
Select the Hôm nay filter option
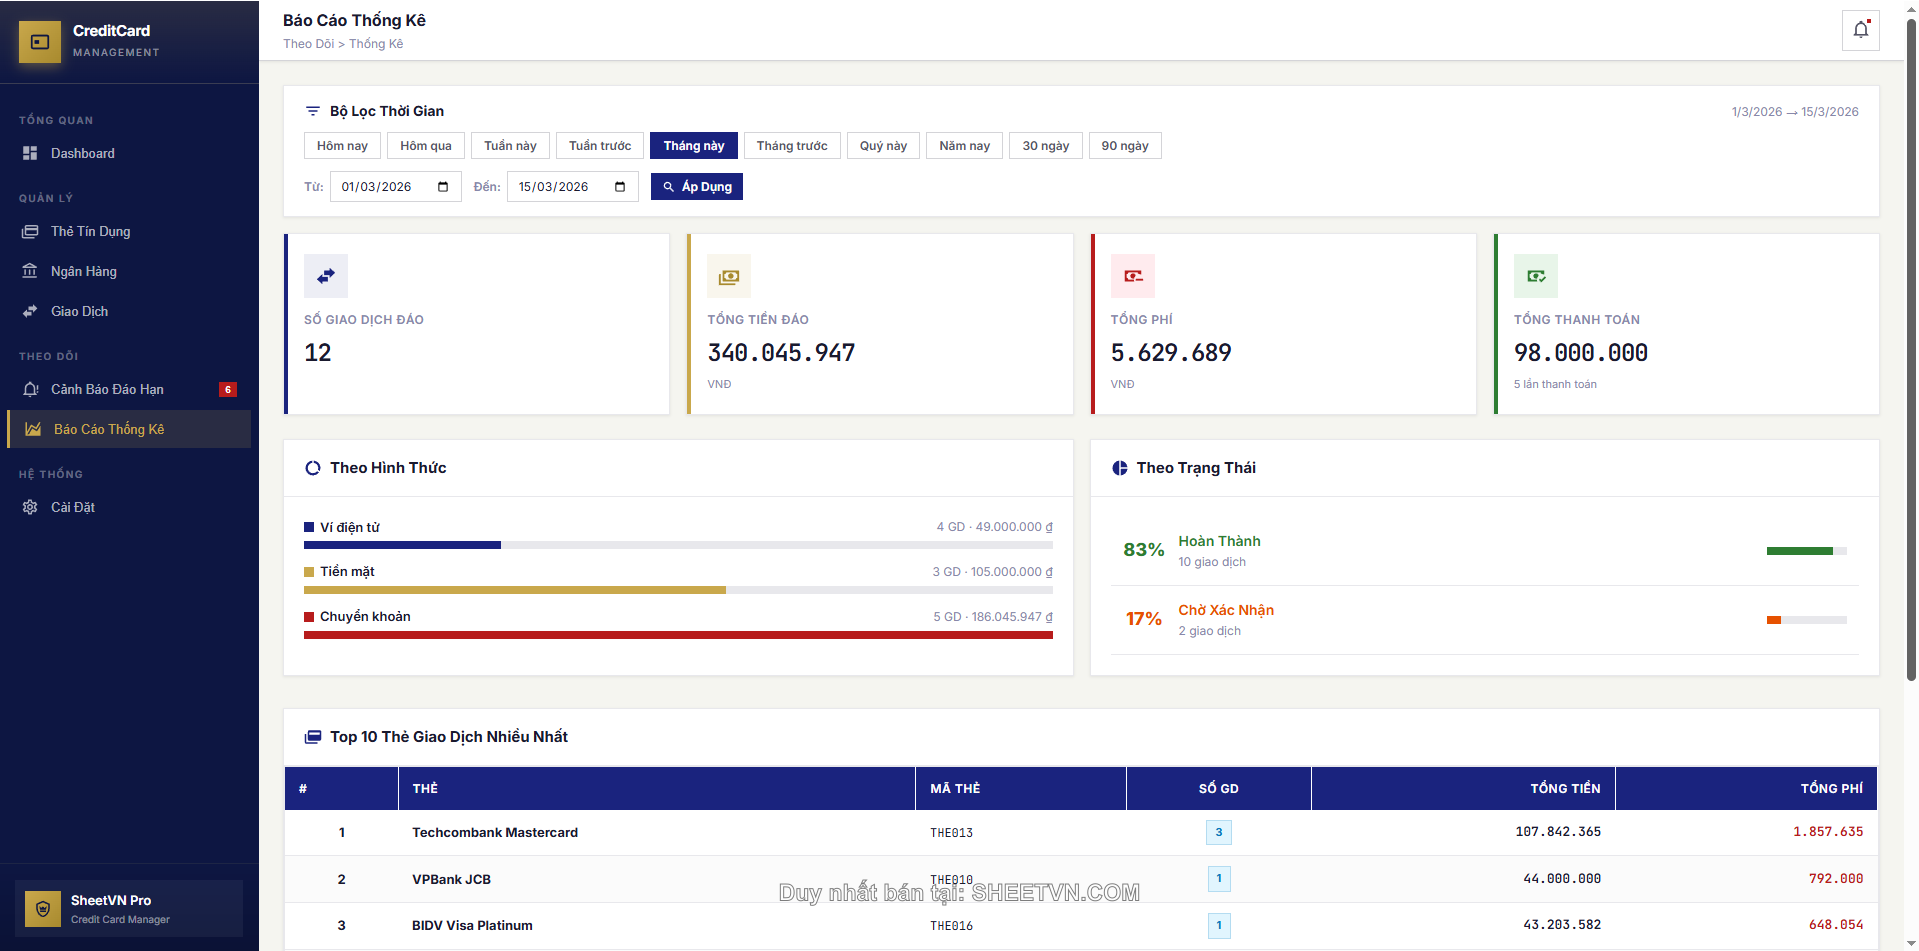342,146
